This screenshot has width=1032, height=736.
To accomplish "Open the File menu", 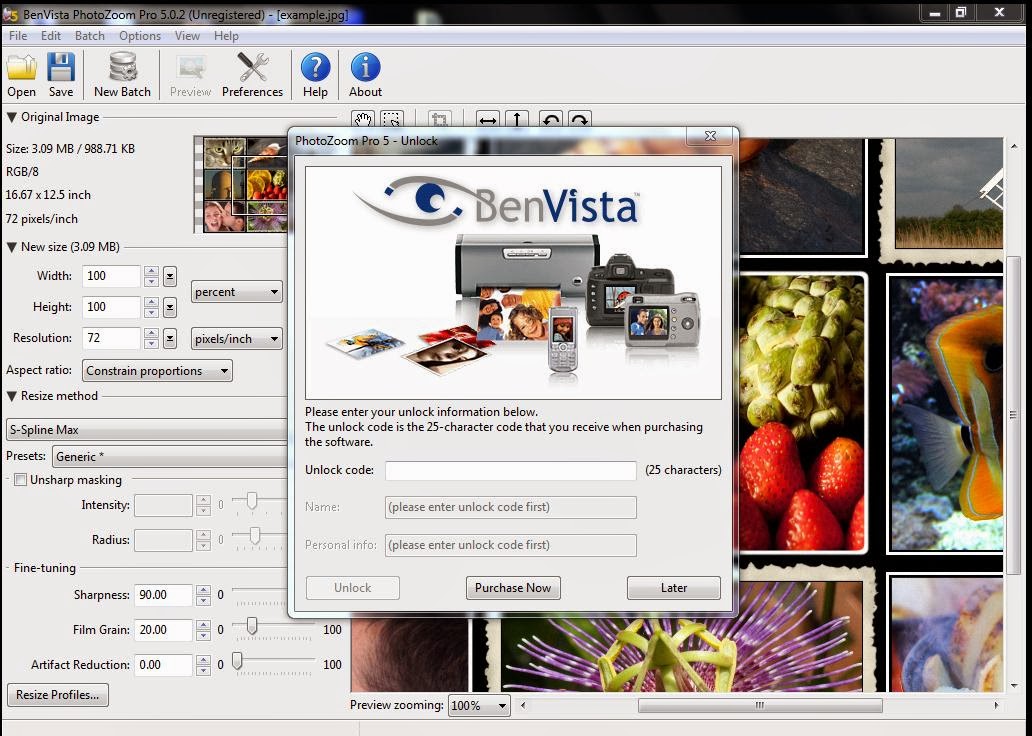I will click(18, 36).
